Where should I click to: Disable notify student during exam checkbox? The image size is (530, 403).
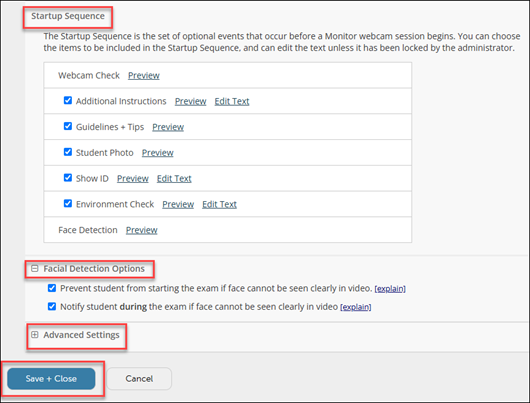click(52, 306)
